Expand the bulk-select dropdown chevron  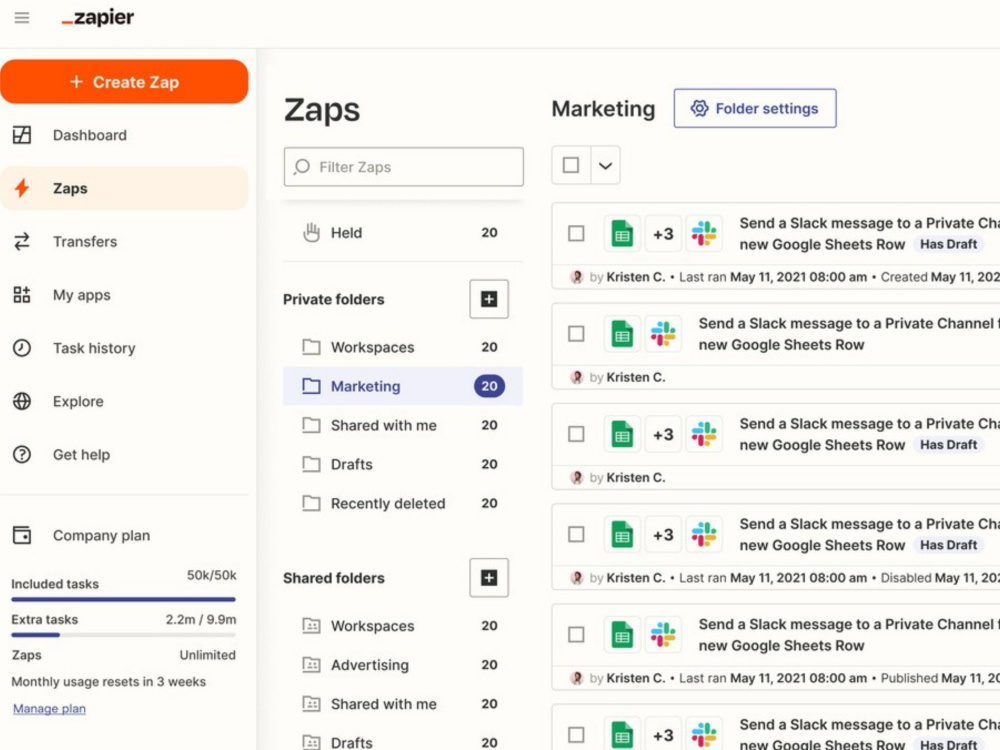point(605,166)
